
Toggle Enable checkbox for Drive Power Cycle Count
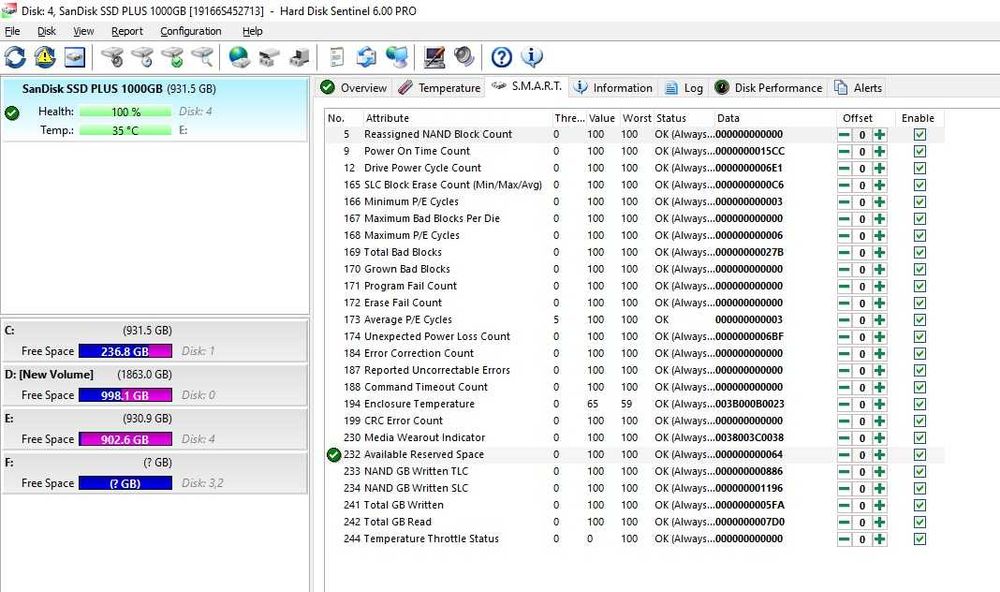(x=920, y=168)
